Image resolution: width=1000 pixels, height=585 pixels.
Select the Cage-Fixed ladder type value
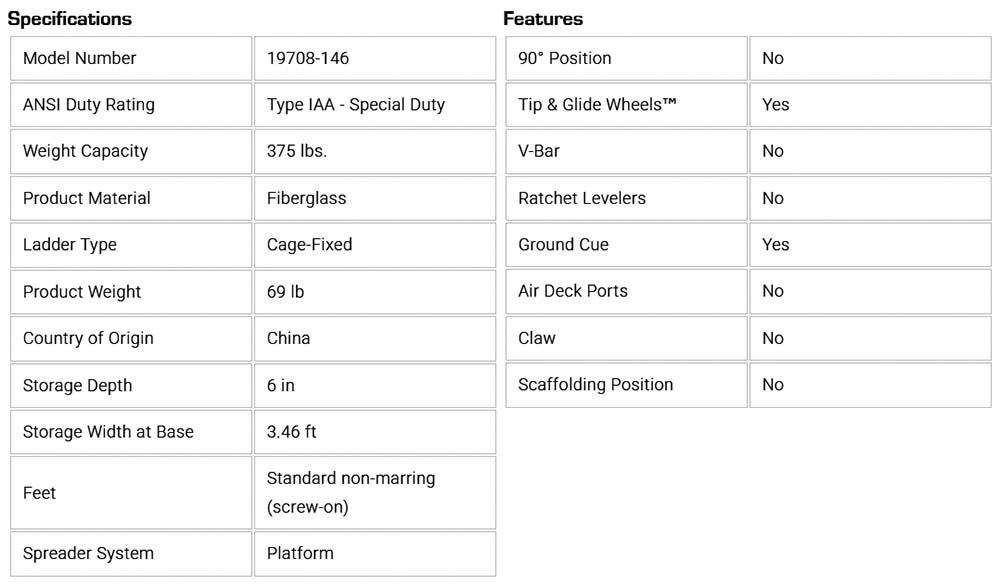point(310,245)
